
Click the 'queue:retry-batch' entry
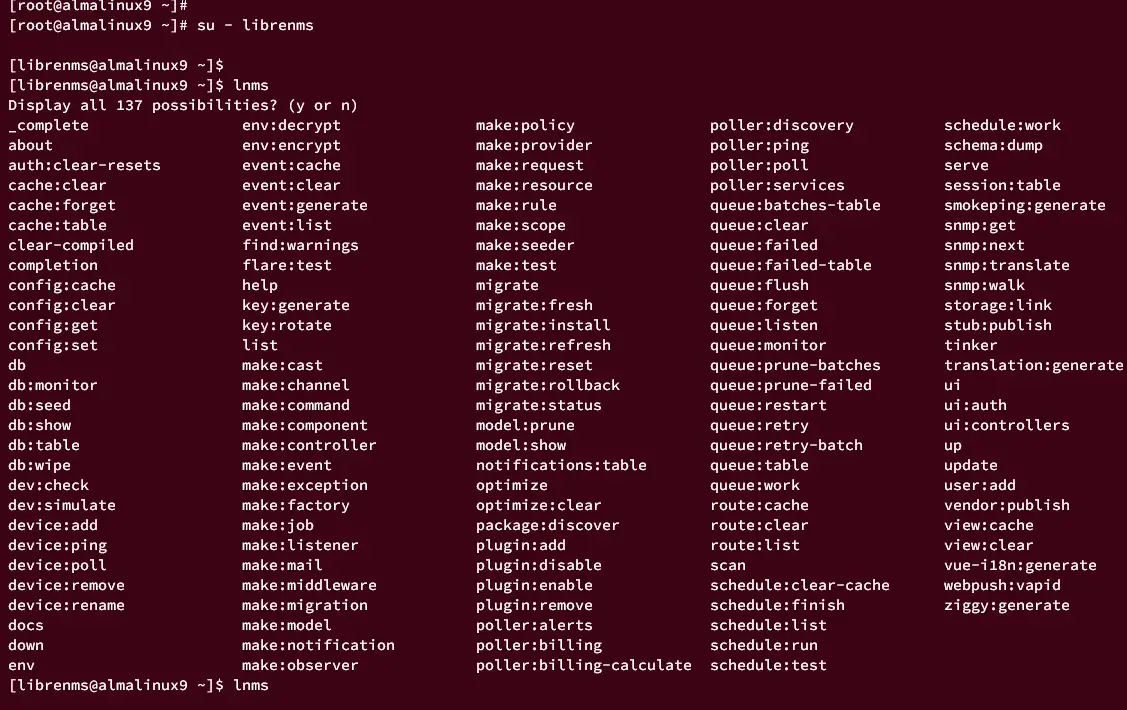click(786, 446)
